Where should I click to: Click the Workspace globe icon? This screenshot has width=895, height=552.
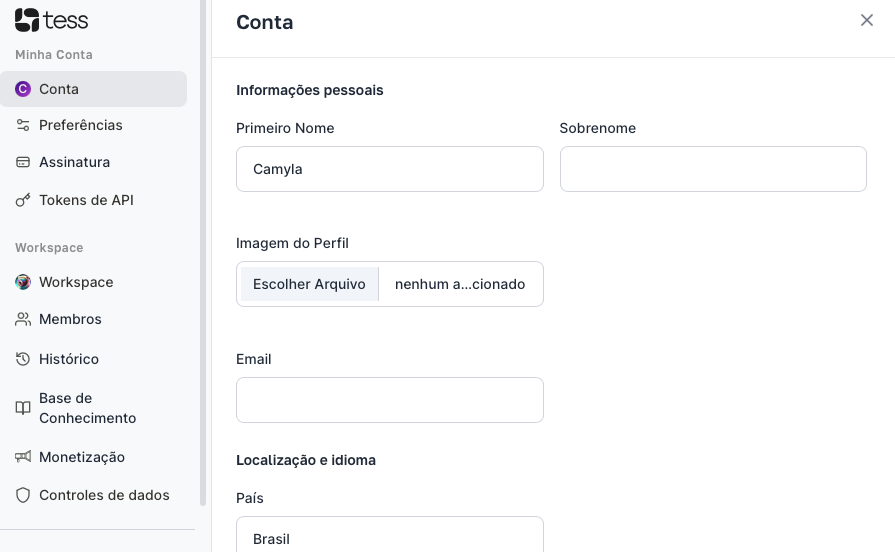23,282
